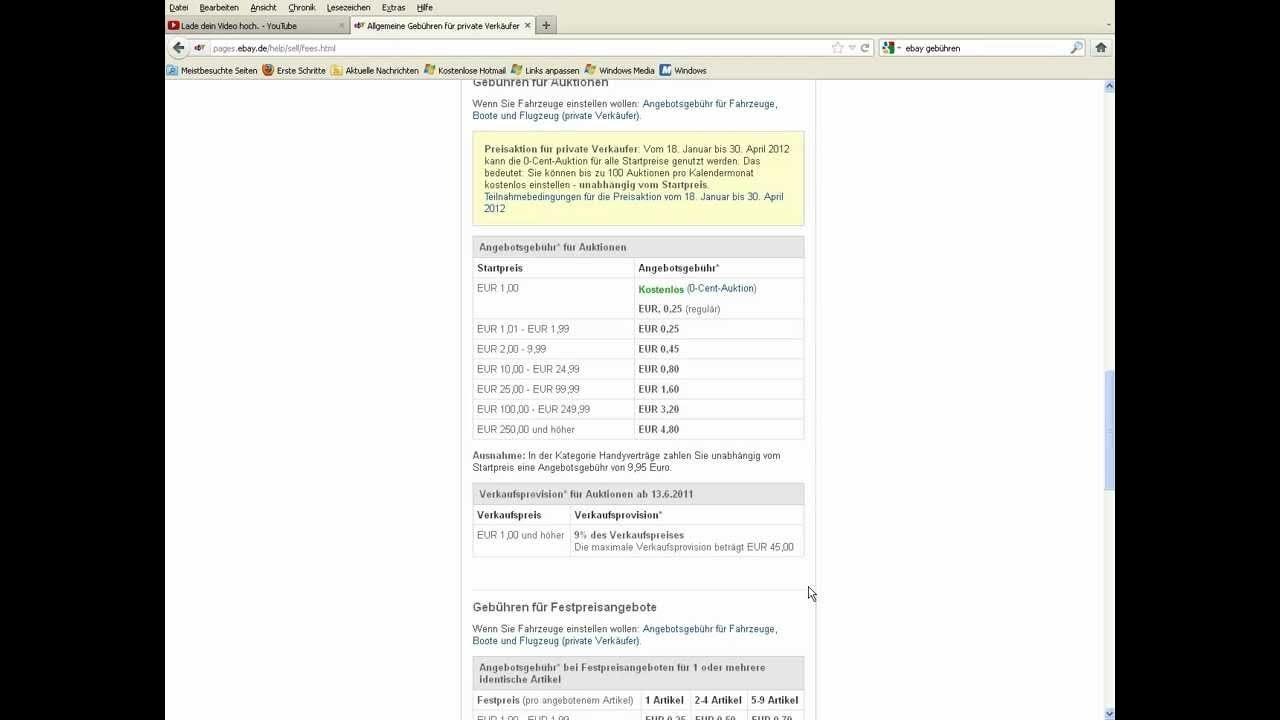1280x720 pixels.
Task: Open Teilnahmebedingungen für die Preisaktion link
Action: [634, 203]
